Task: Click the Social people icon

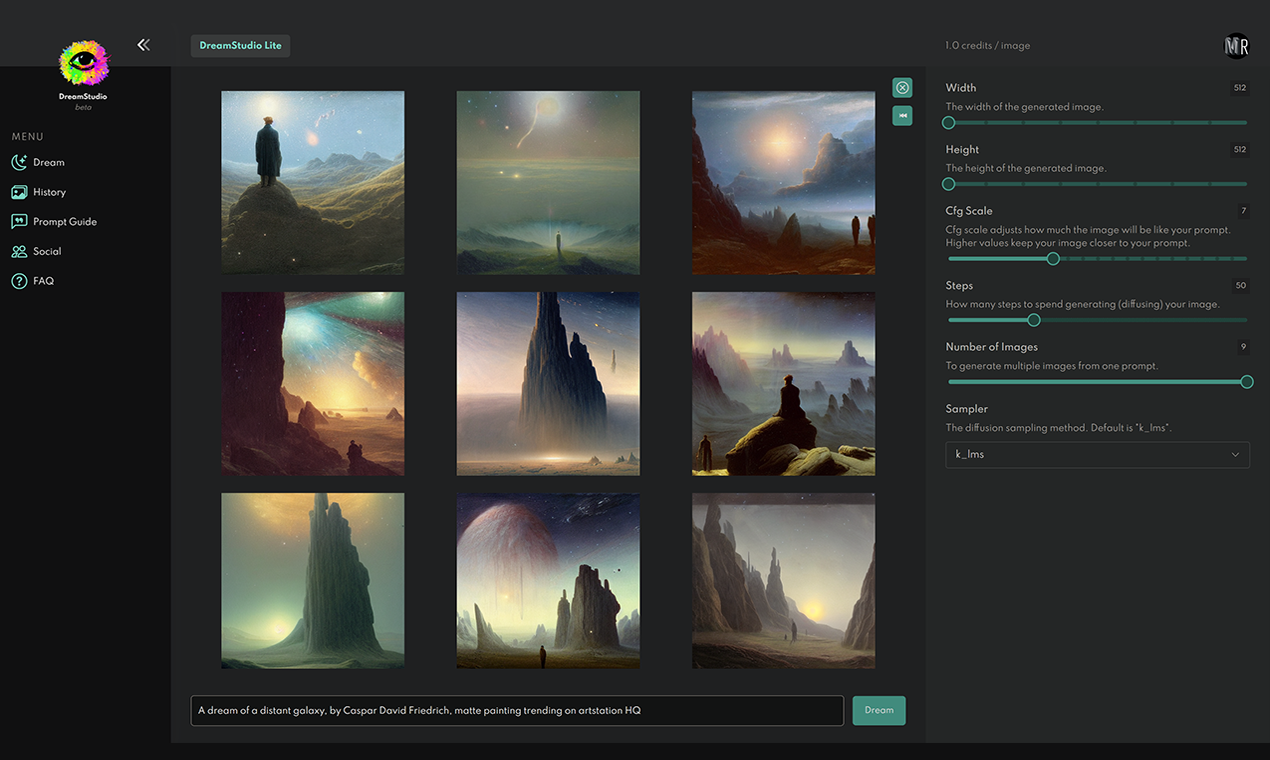Action: pyautogui.click(x=19, y=252)
